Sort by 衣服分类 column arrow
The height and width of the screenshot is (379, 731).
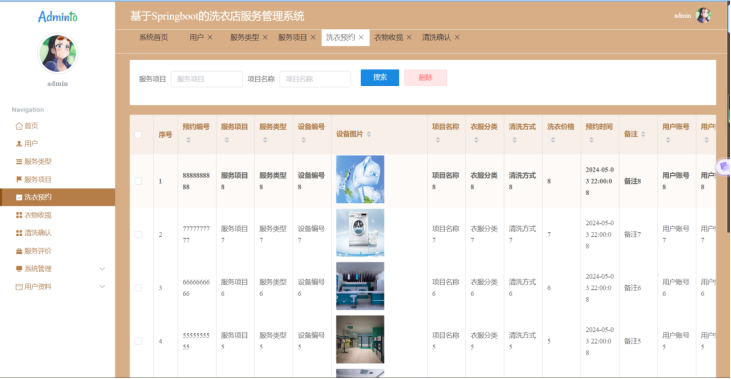(476, 140)
